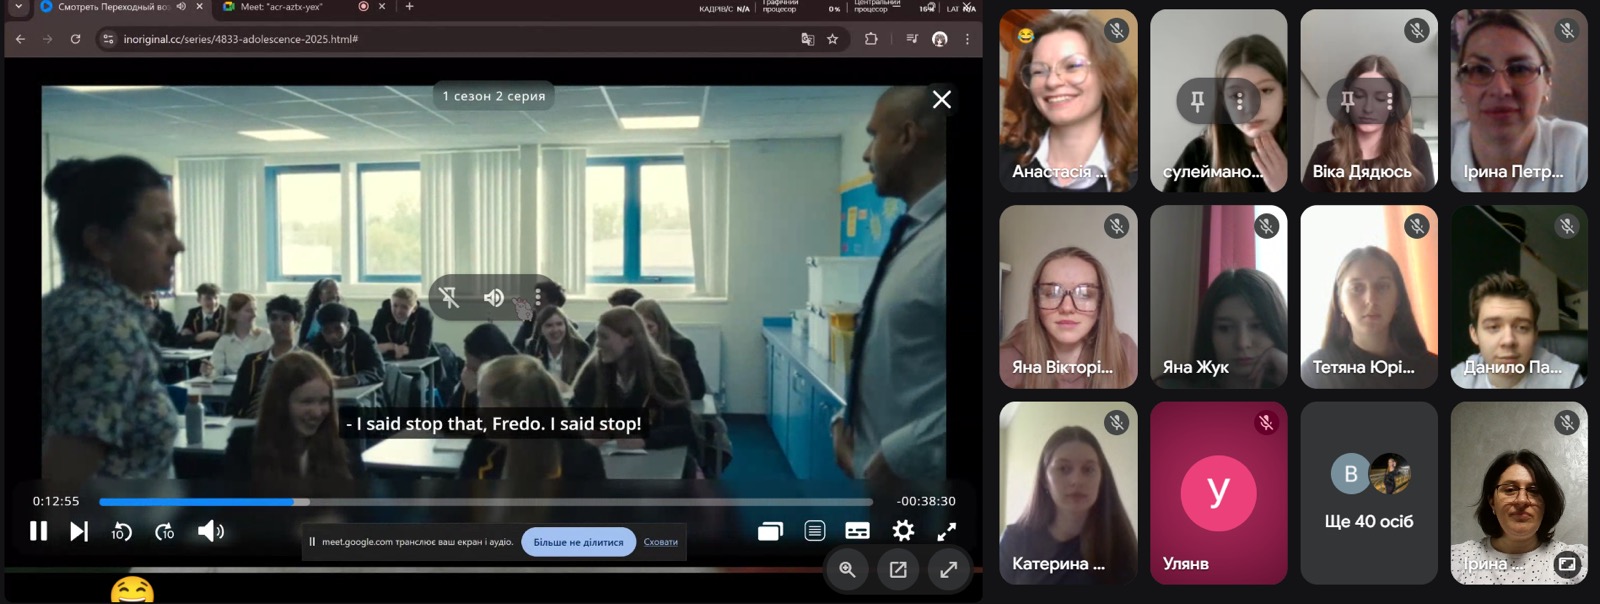The image size is (1600, 604).
Task: Switch to the Meet "acr-aztx-yex" tab
Action: [285, 7]
